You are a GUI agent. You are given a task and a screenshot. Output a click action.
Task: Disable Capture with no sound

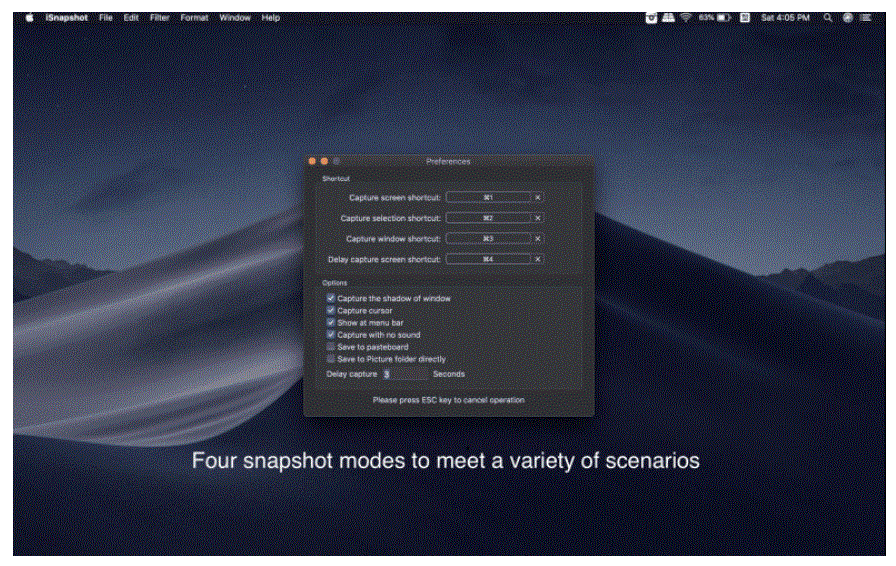click(x=331, y=334)
